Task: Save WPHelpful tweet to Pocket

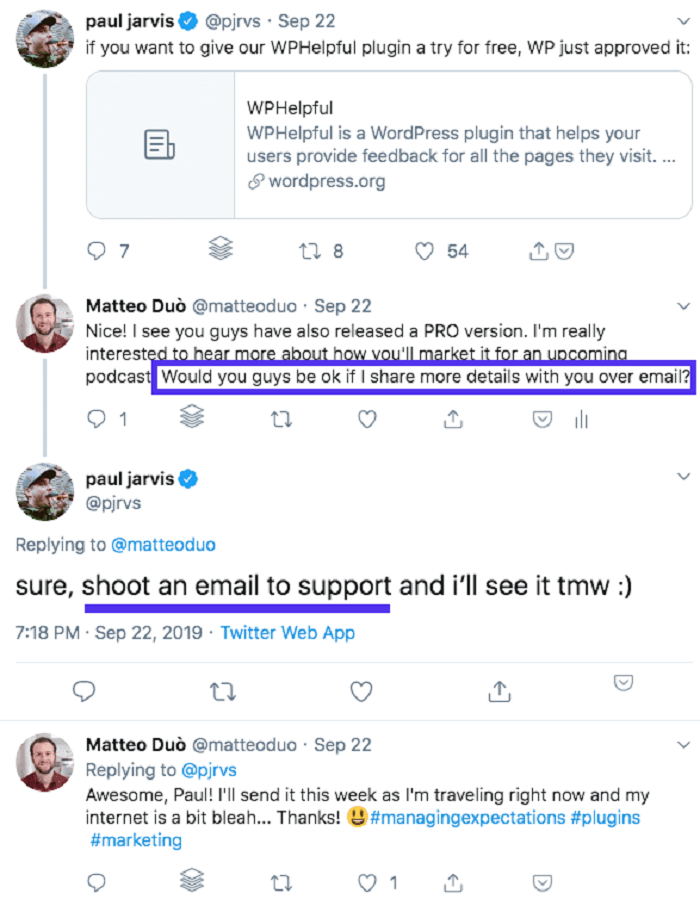Action: click(x=564, y=251)
